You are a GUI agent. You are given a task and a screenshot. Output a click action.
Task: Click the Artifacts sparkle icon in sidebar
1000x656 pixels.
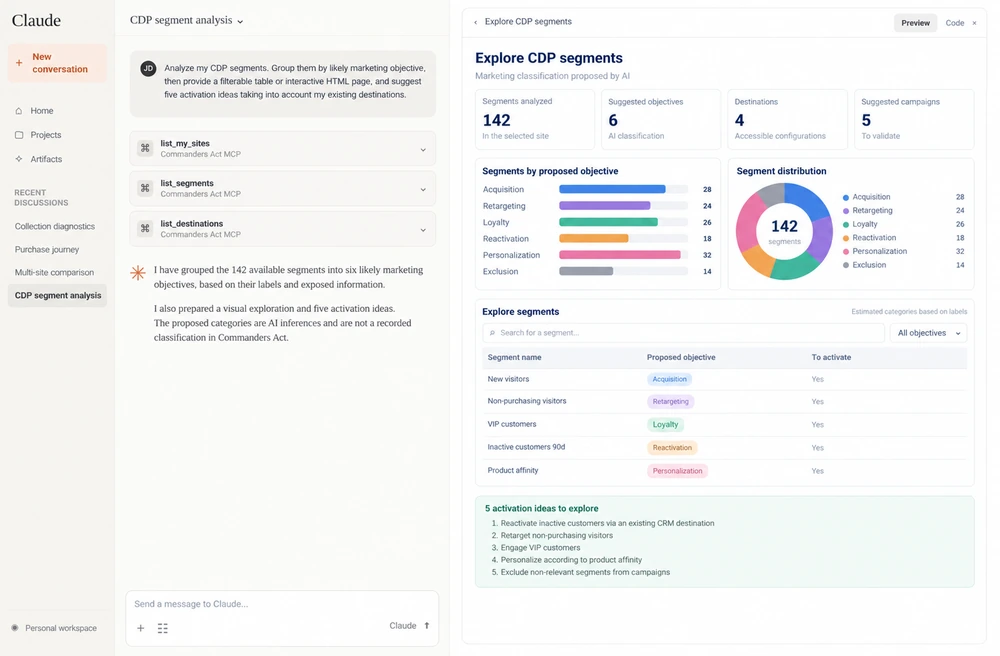(18, 159)
